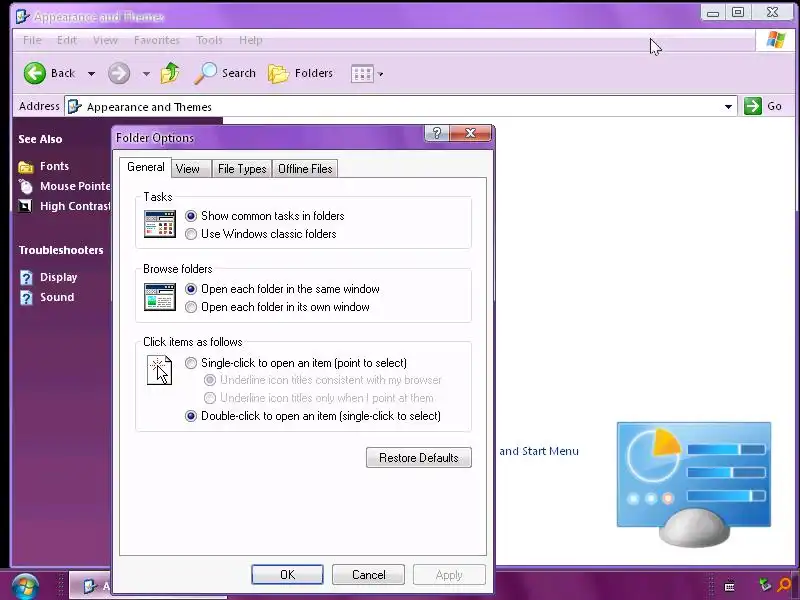Click the Appearance and Themes address bar icon
The width and height of the screenshot is (800, 600).
click(74, 106)
